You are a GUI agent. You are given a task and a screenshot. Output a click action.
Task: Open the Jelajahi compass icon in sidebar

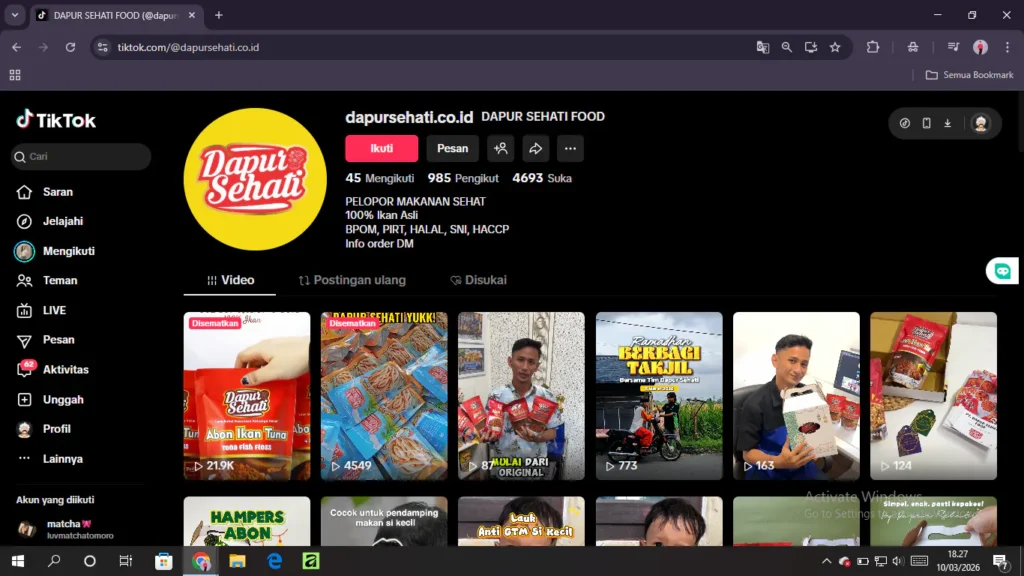point(24,221)
